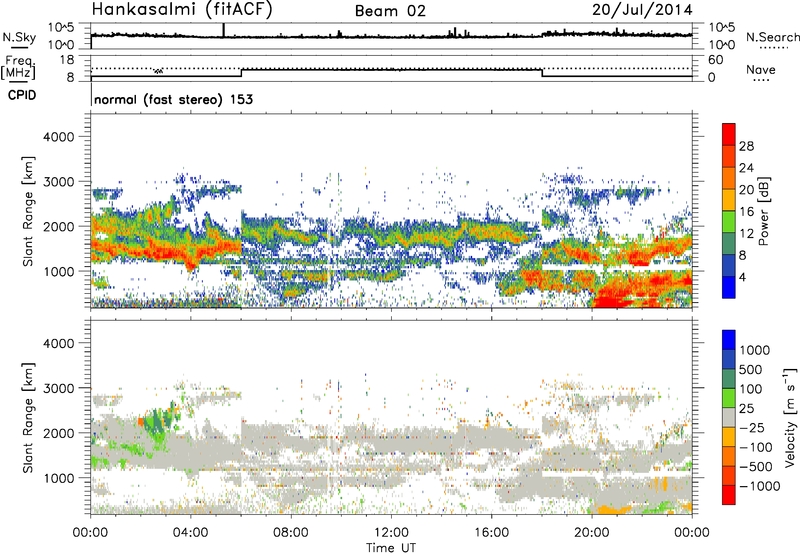Viewport: 800px width, 554px height.
Task: Pick light green Power bar segment between 12 and 16
Action: (x=729, y=222)
